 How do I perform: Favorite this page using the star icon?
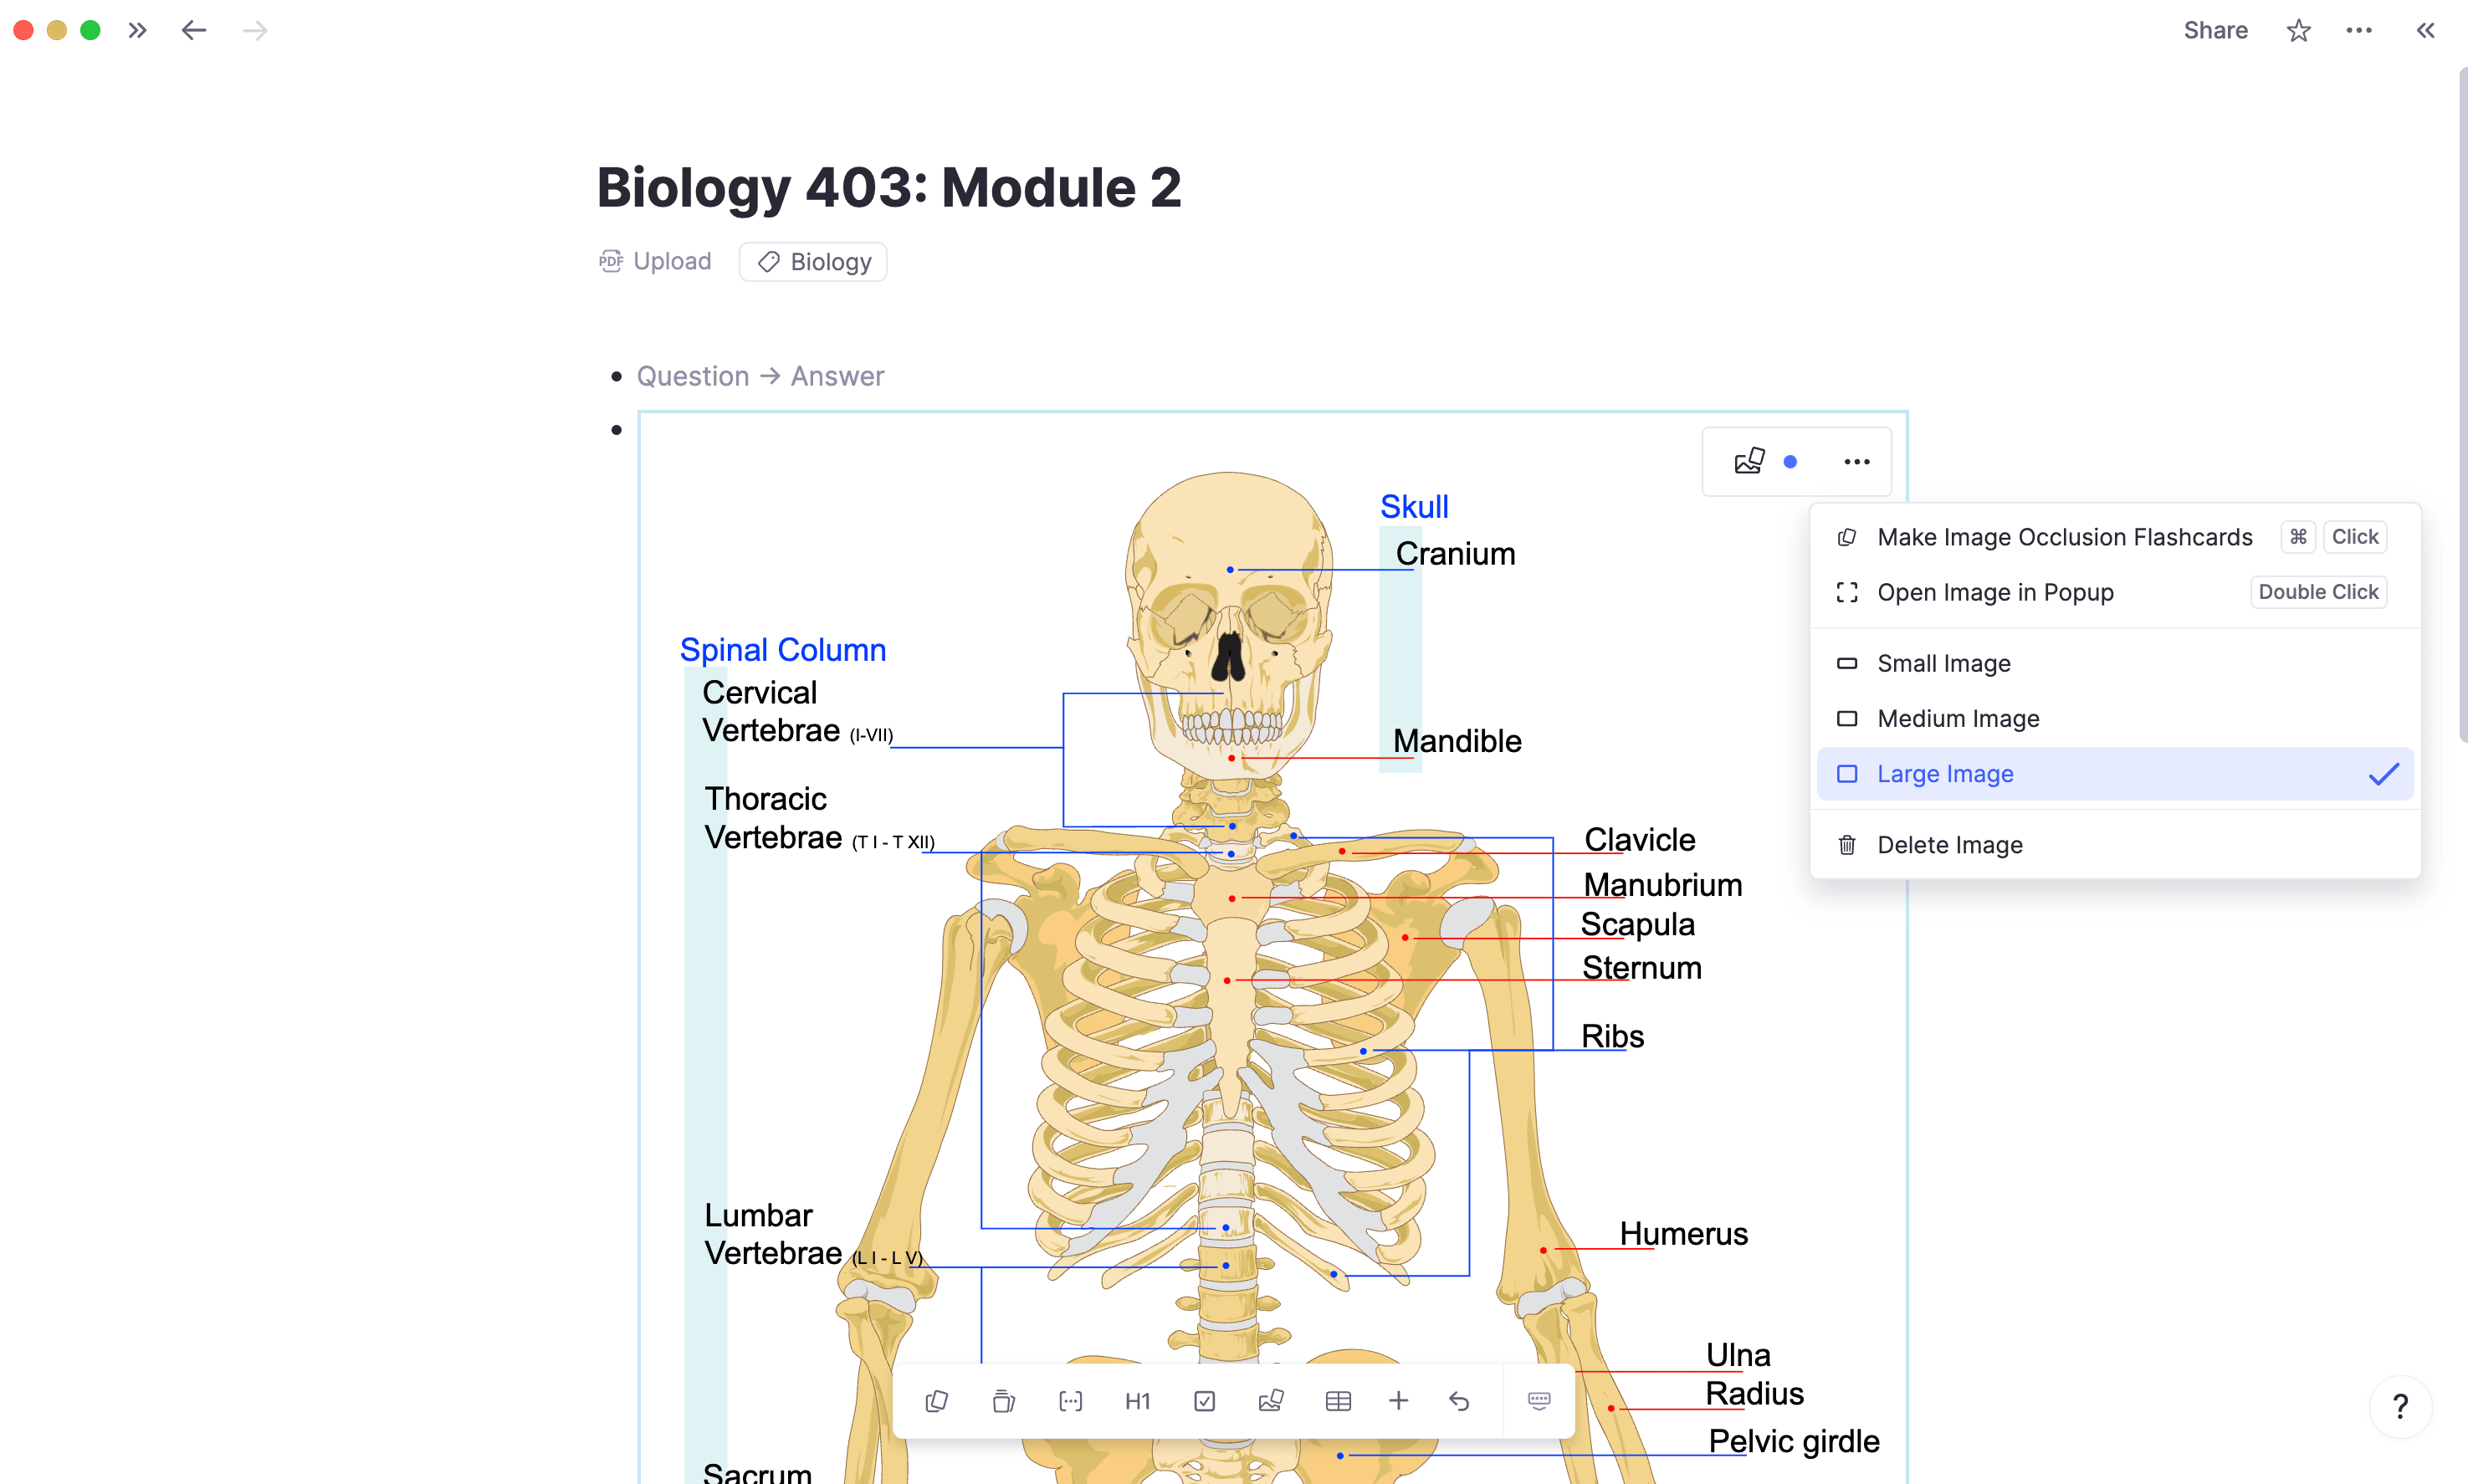coord(2297,30)
